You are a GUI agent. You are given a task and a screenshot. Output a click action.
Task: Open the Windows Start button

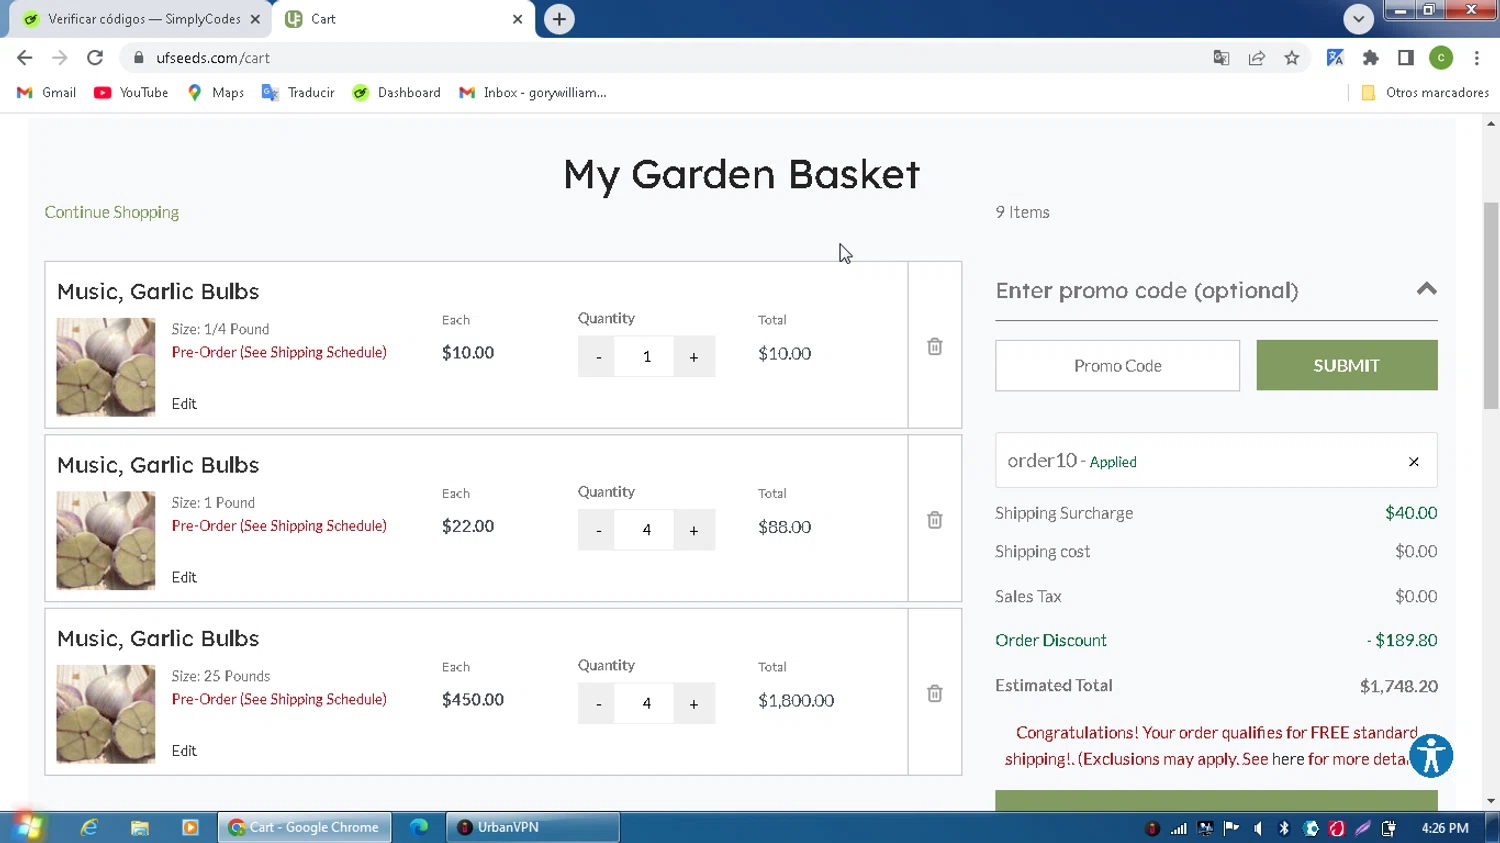tap(27, 827)
